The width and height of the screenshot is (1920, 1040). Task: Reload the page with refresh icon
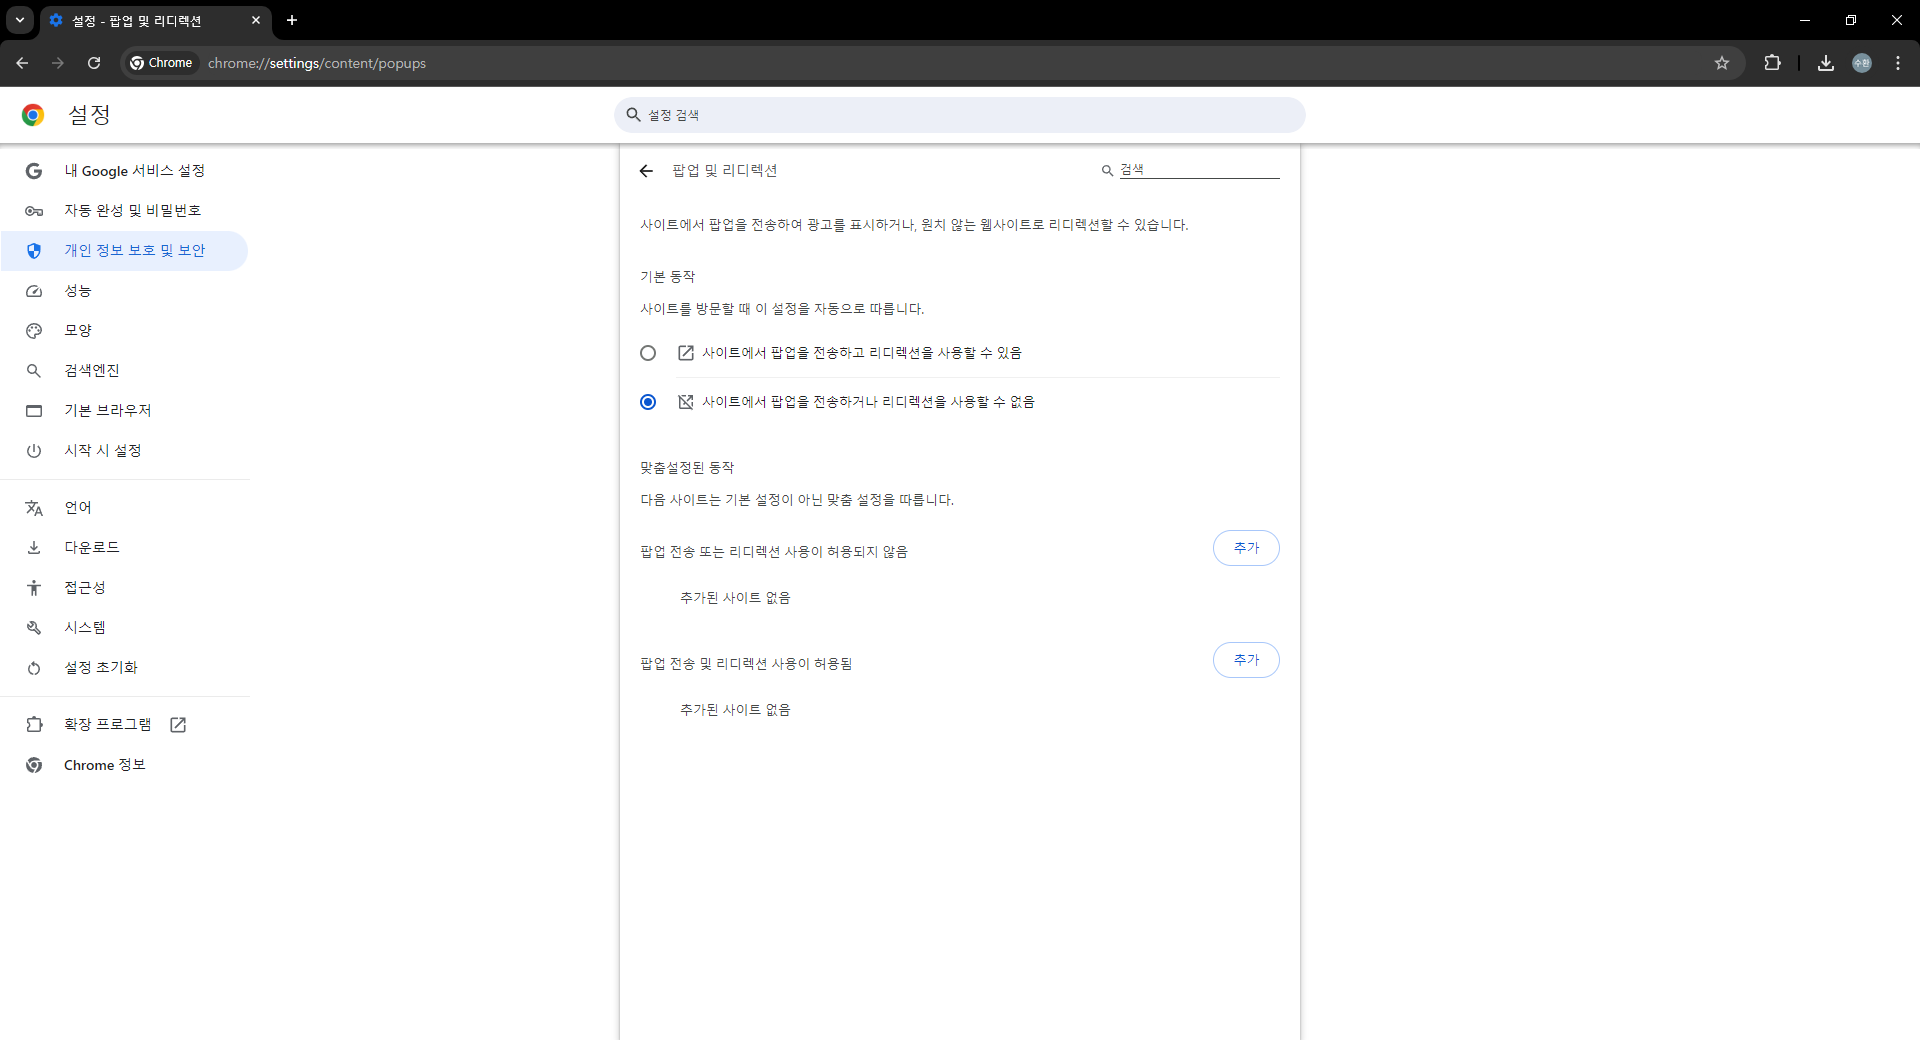pos(94,63)
